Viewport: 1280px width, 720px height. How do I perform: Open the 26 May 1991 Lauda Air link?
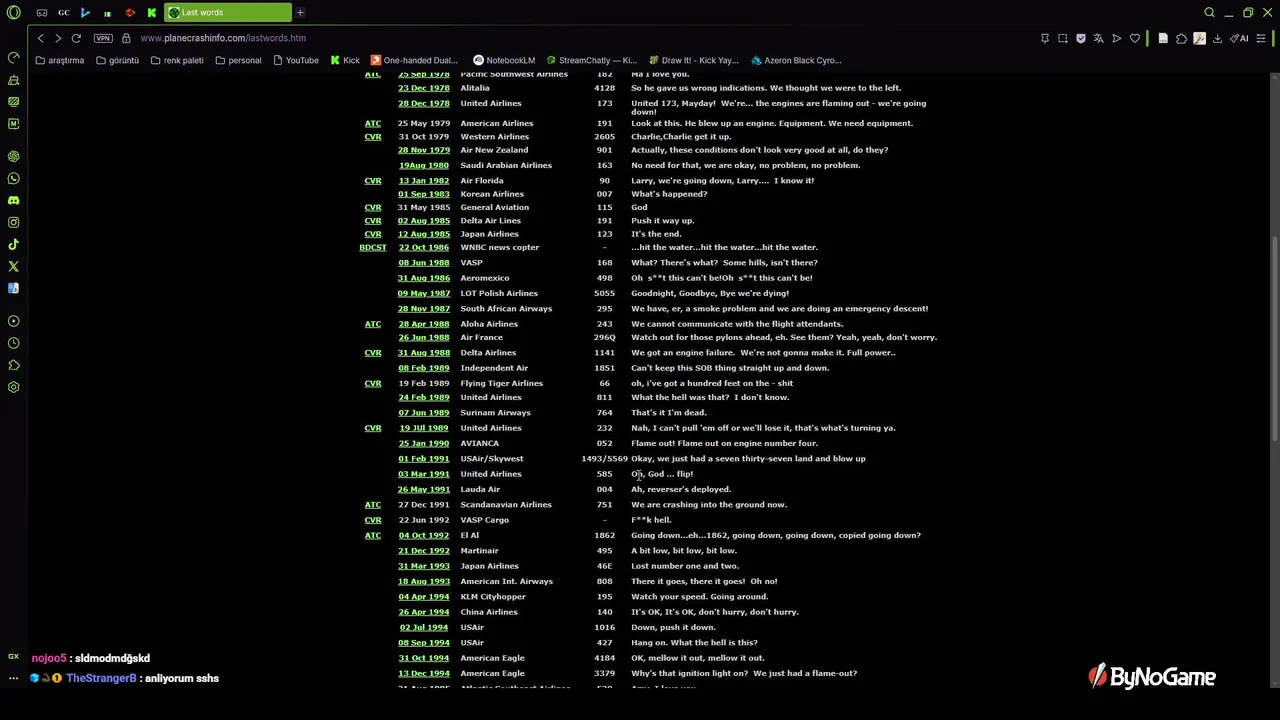pos(424,490)
